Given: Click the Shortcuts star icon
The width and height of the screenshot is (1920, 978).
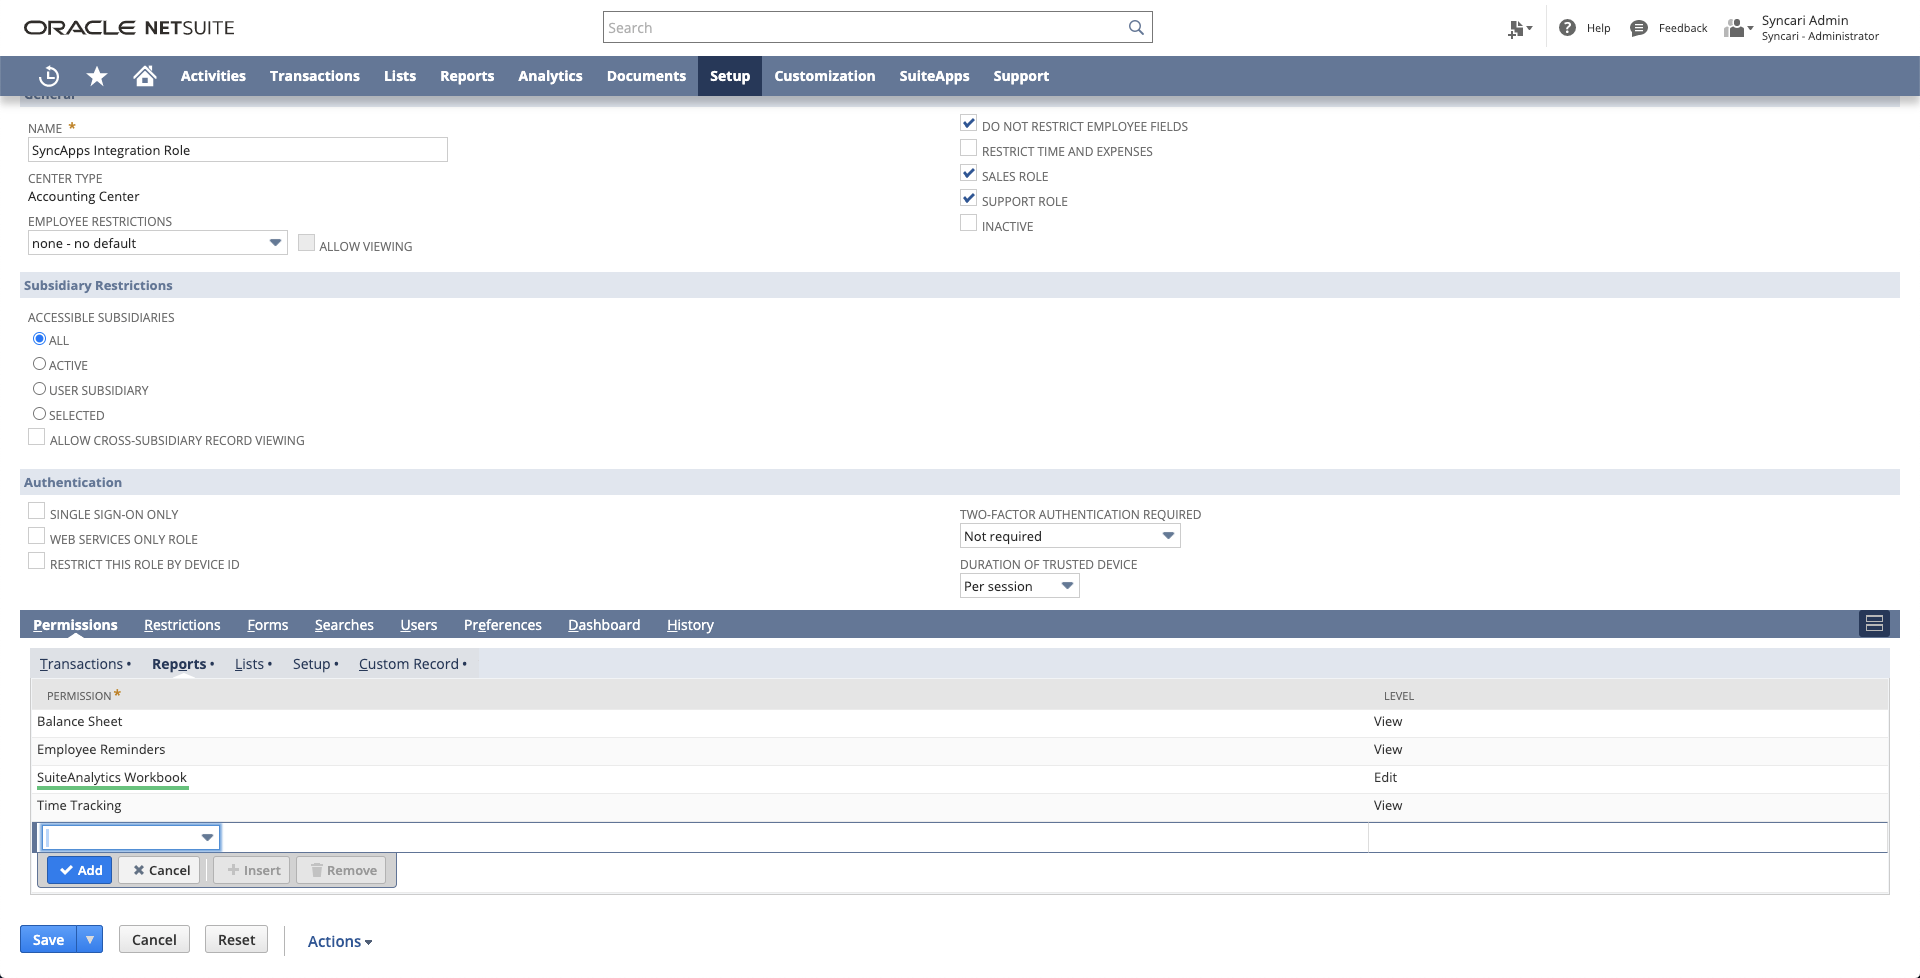Looking at the screenshot, I should (x=97, y=76).
